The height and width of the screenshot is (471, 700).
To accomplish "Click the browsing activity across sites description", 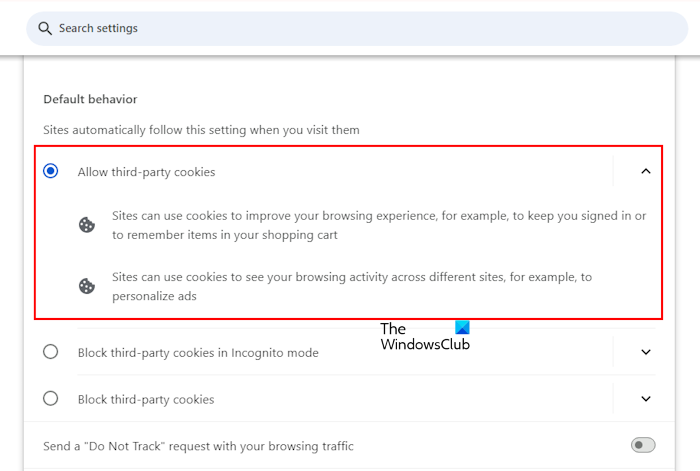I will click(x=352, y=286).
